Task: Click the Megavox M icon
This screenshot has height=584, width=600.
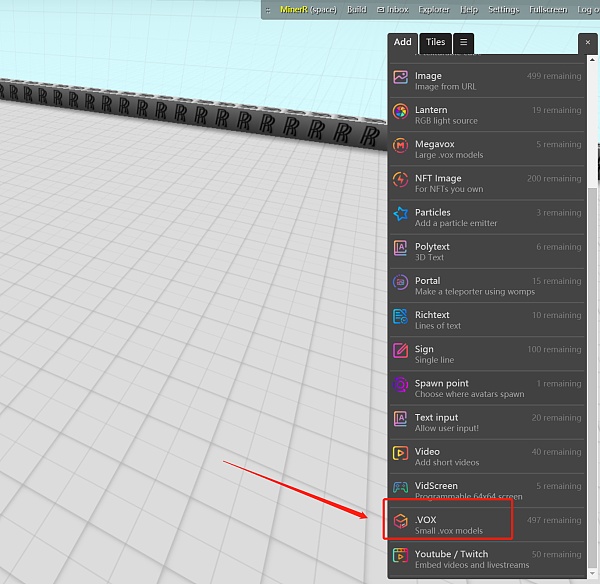Action: [x=401, y=146]
